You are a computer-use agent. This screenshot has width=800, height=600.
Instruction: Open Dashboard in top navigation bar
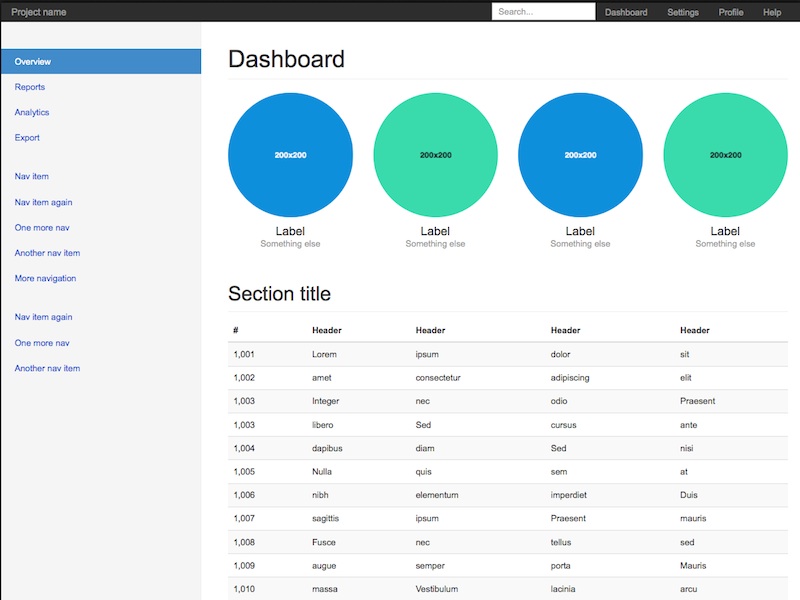point(626,12)
